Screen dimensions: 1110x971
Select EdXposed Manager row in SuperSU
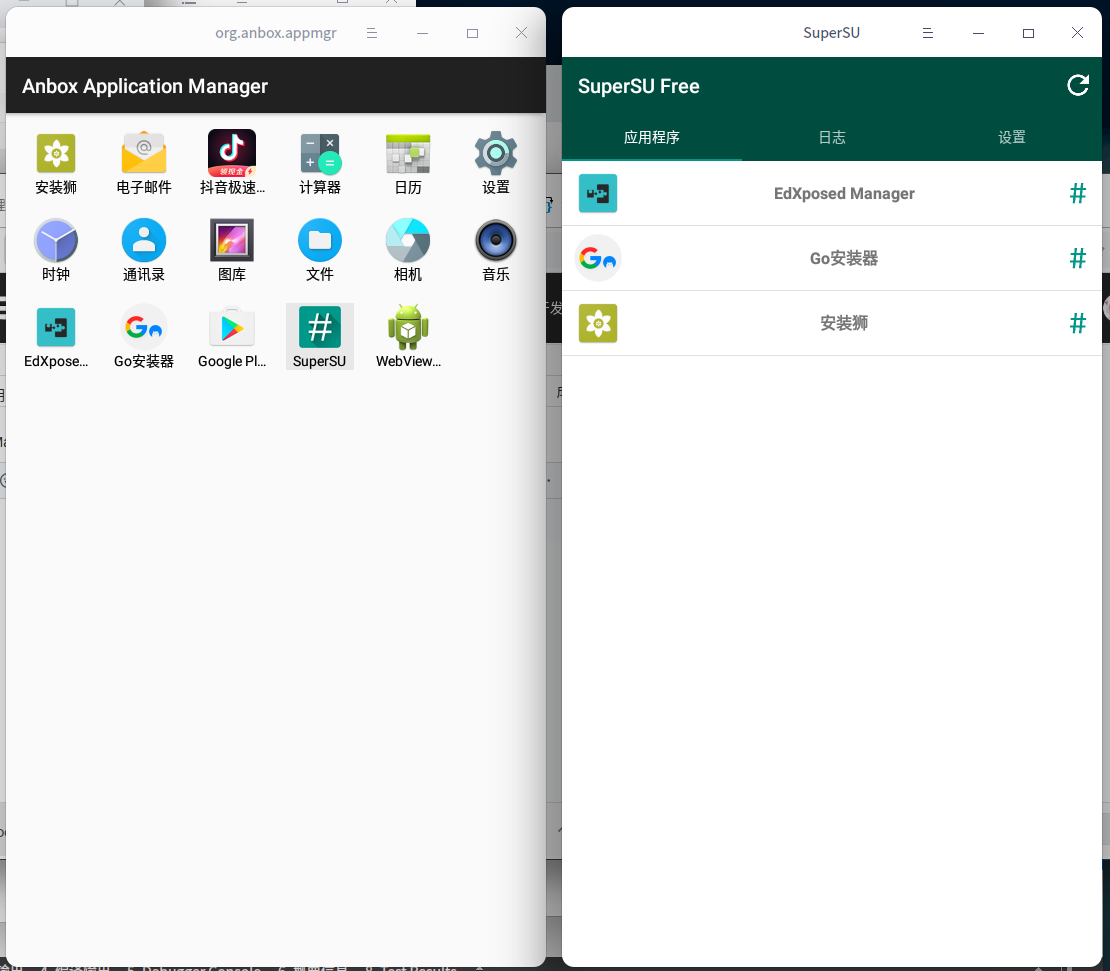(832, 193)
